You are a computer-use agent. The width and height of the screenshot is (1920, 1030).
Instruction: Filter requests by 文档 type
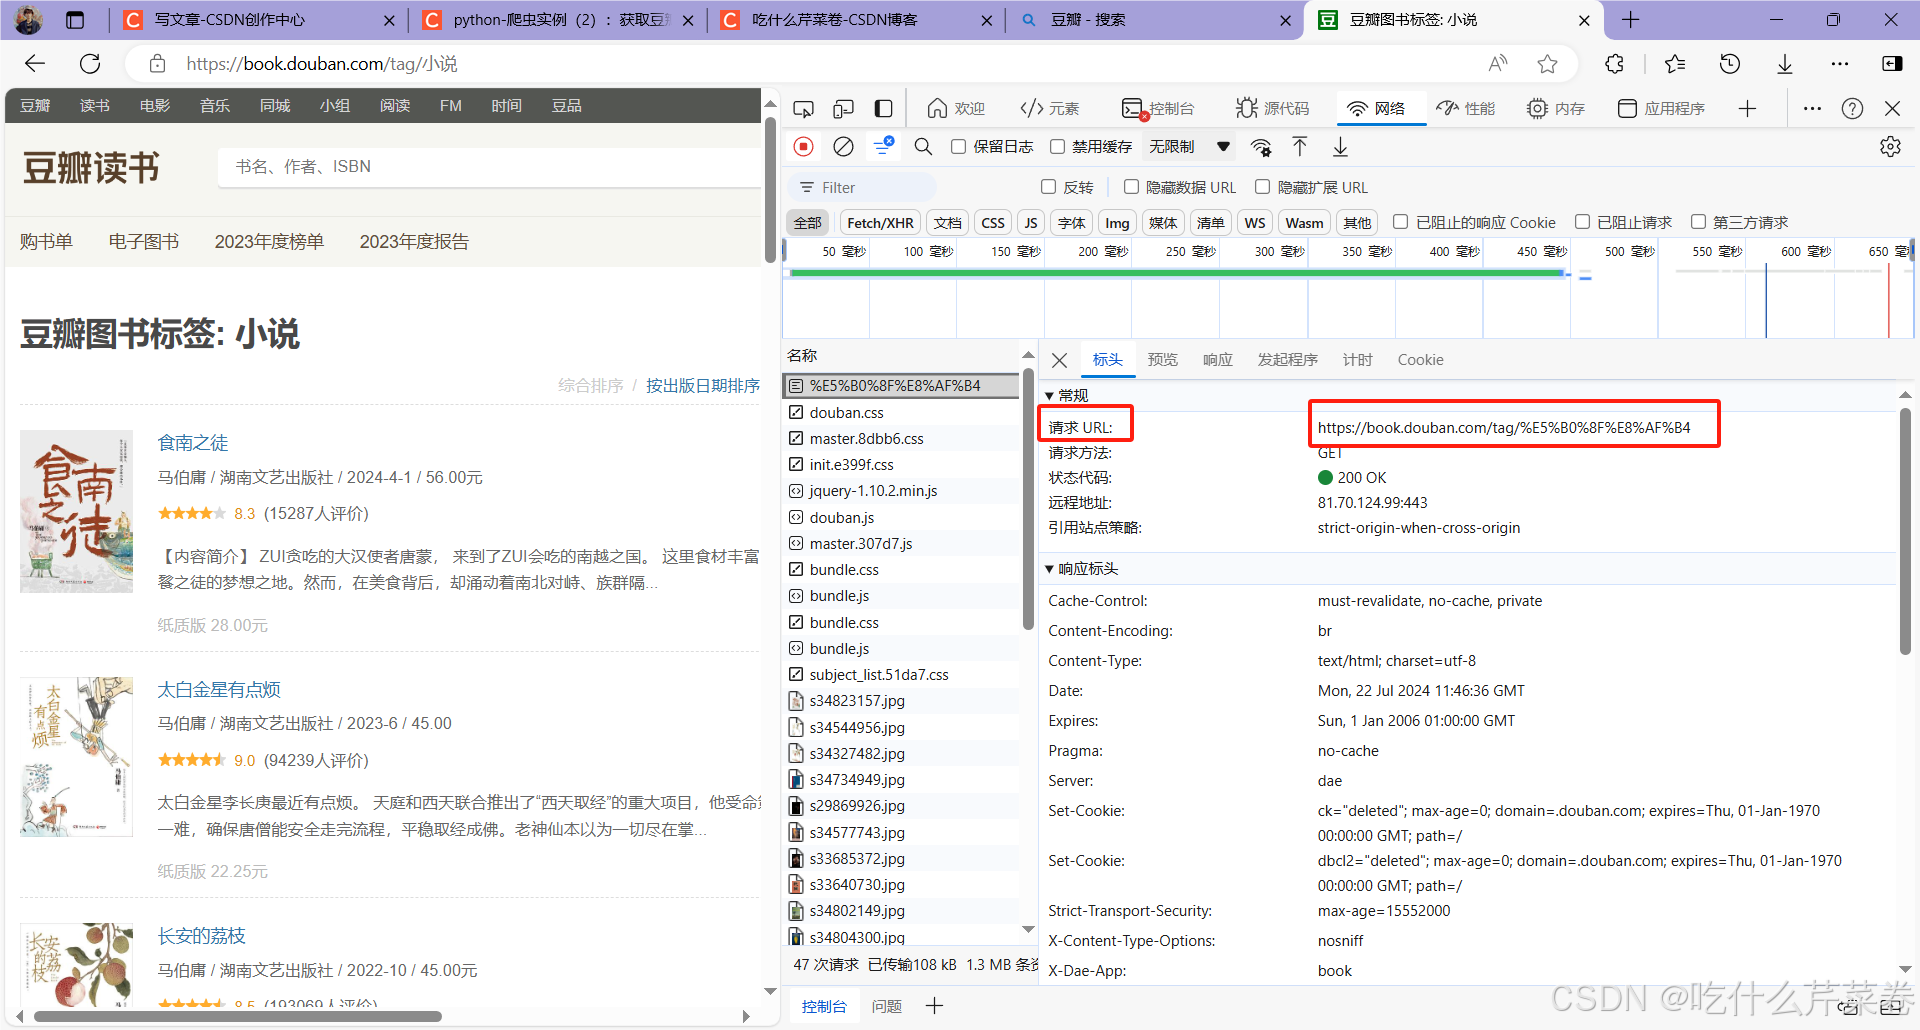(x=947, y=223)
